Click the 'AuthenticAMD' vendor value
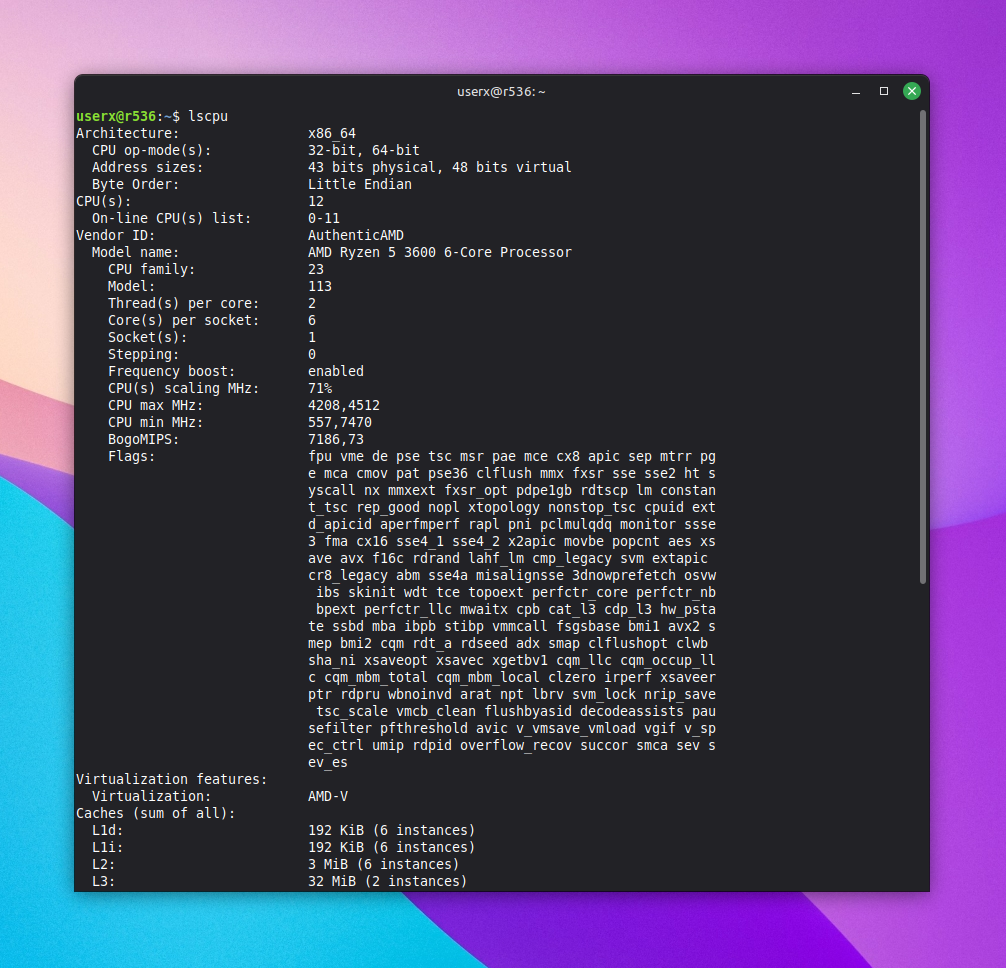The image size is (1006, 968). coord(355,235)
